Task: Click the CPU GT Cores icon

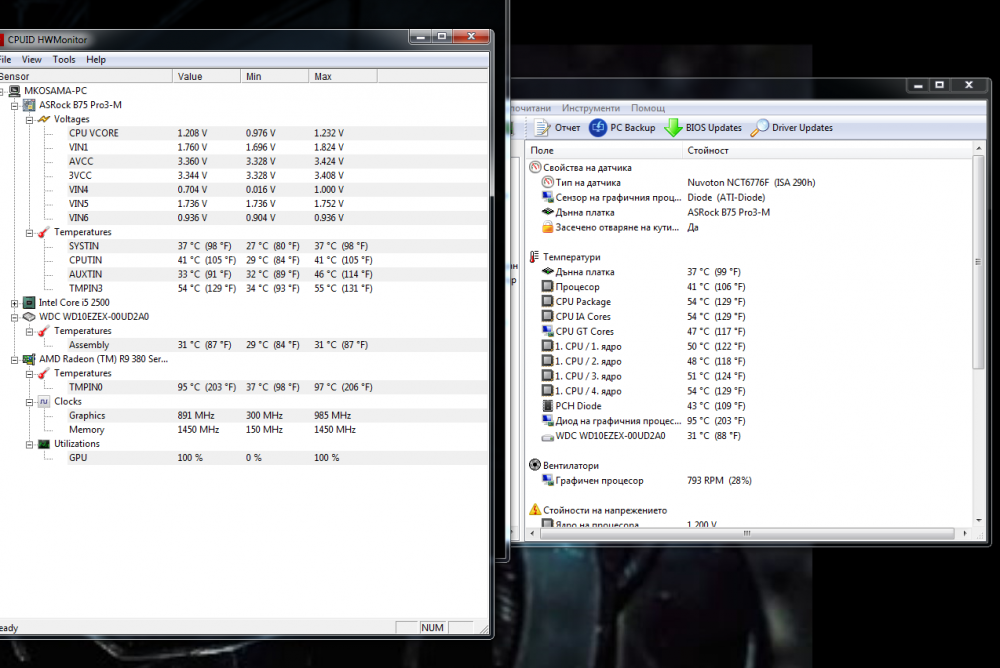Action: tap(547, 331)
